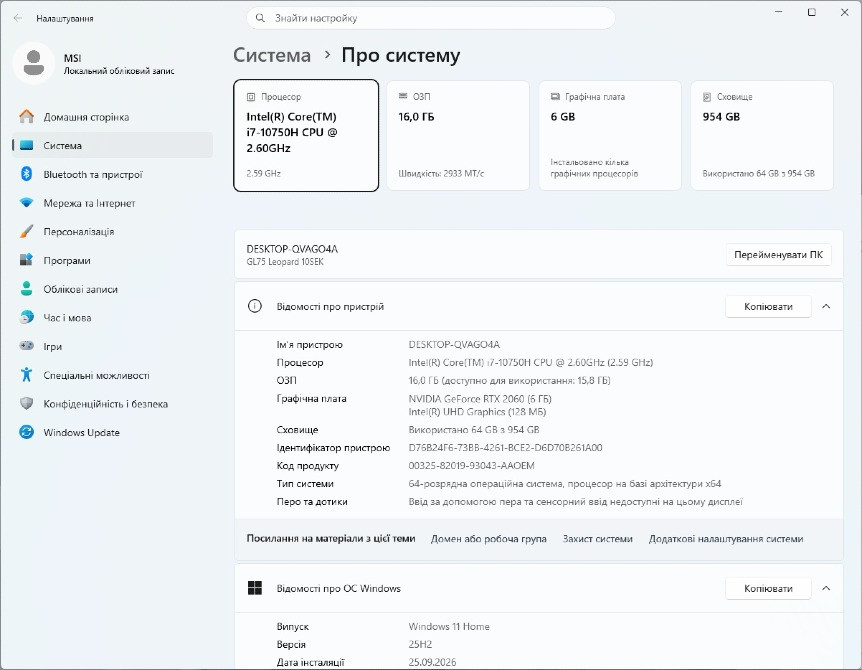Image resolution: width=862 pixels, height=670 pixels.
Task: Focus the Знайти настройку search field
Action: (431, 18)
